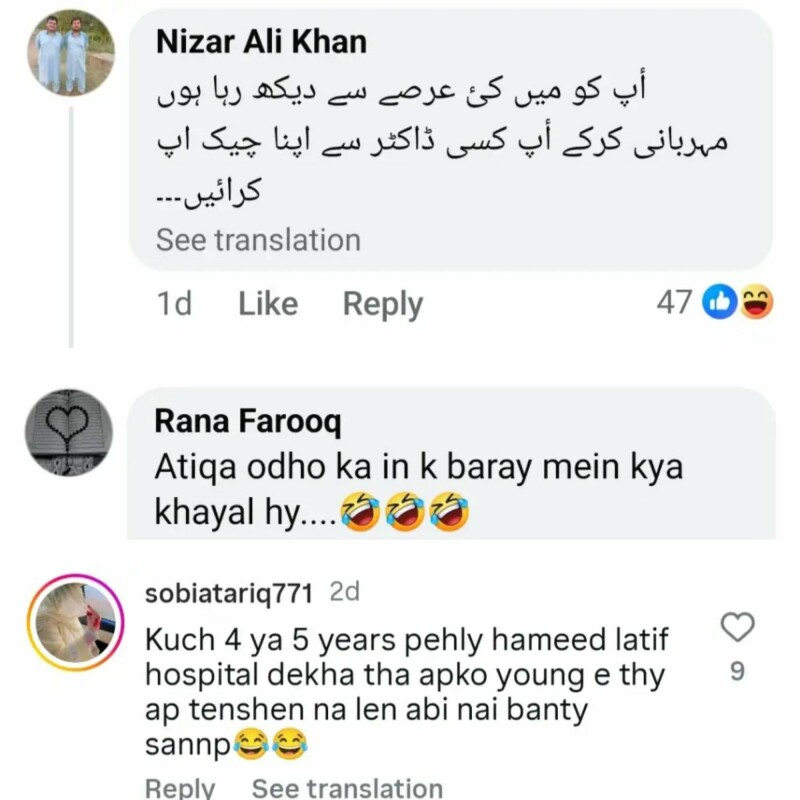Click the blue thumbs-up reaction icon
800x800 pixels.
720,302
